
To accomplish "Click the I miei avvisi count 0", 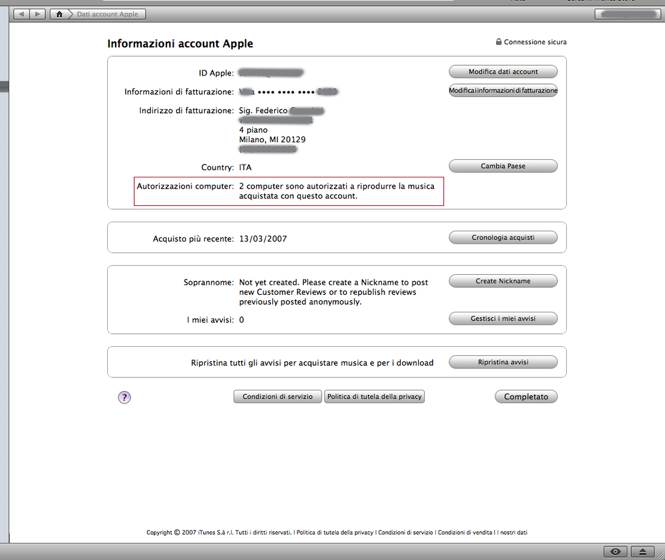I will tap(242, 320).
